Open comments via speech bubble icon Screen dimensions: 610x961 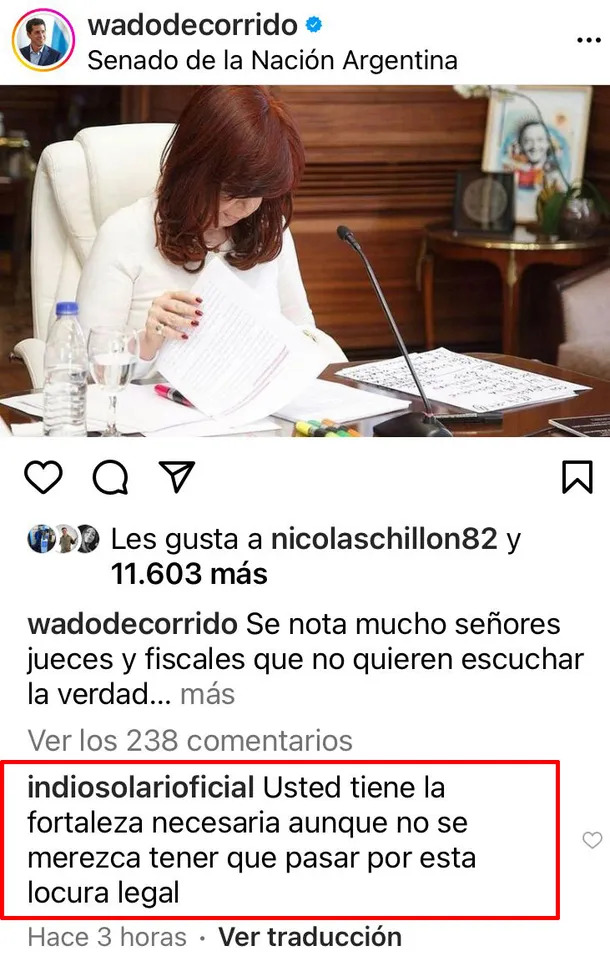110,477
